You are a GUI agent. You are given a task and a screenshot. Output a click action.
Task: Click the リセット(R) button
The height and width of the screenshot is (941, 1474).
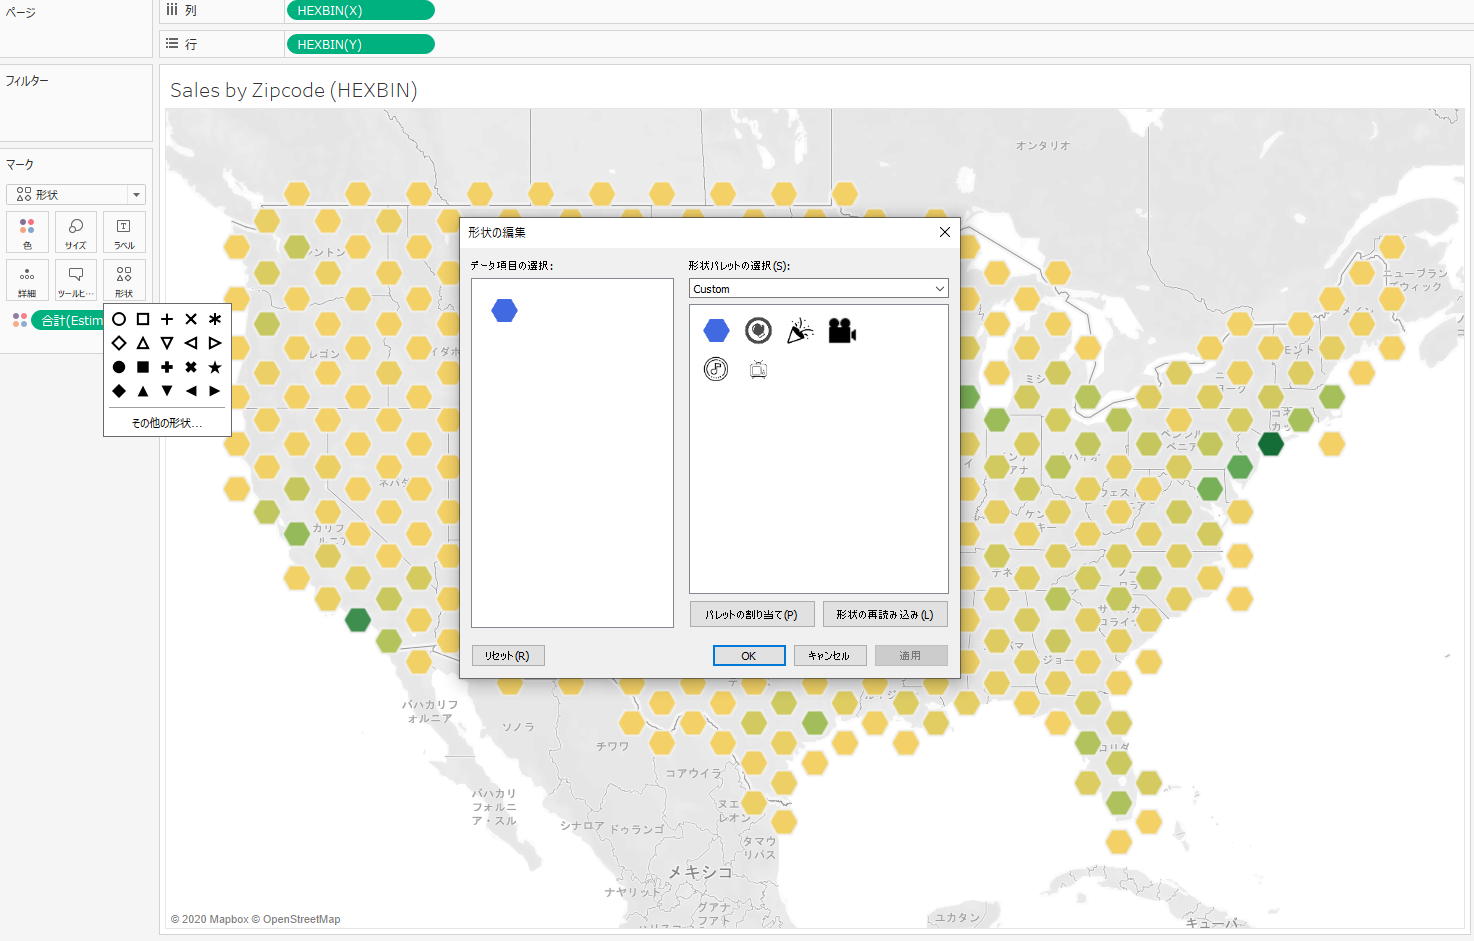507,656
